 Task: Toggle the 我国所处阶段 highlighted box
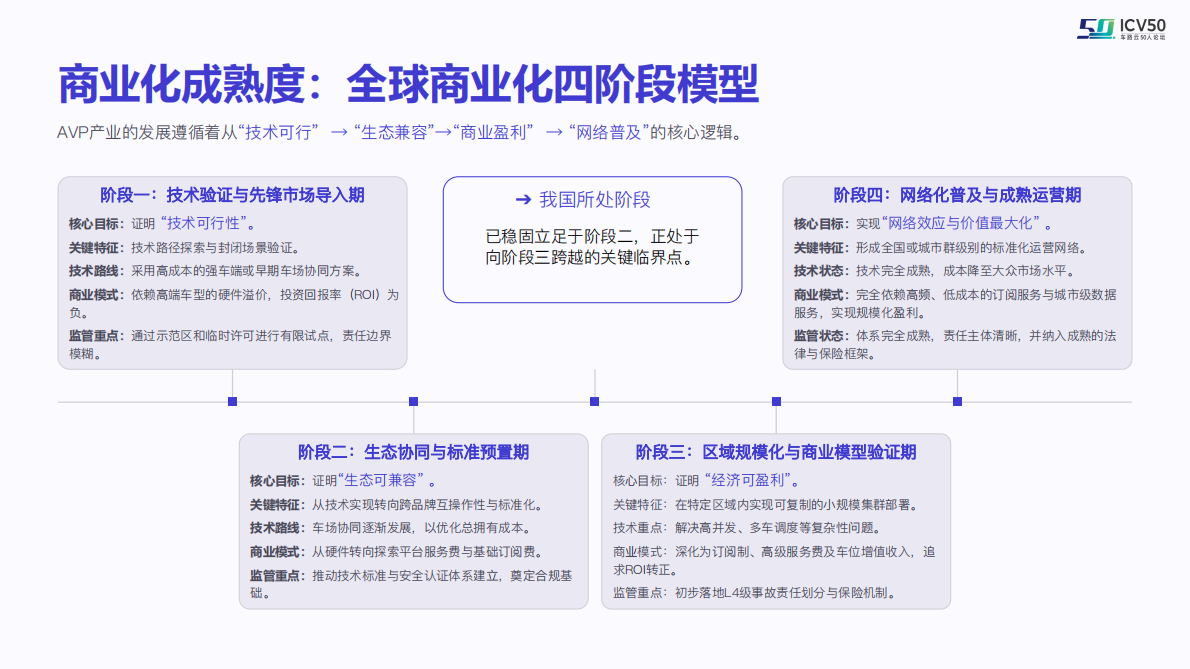click(x=592, y=238)
